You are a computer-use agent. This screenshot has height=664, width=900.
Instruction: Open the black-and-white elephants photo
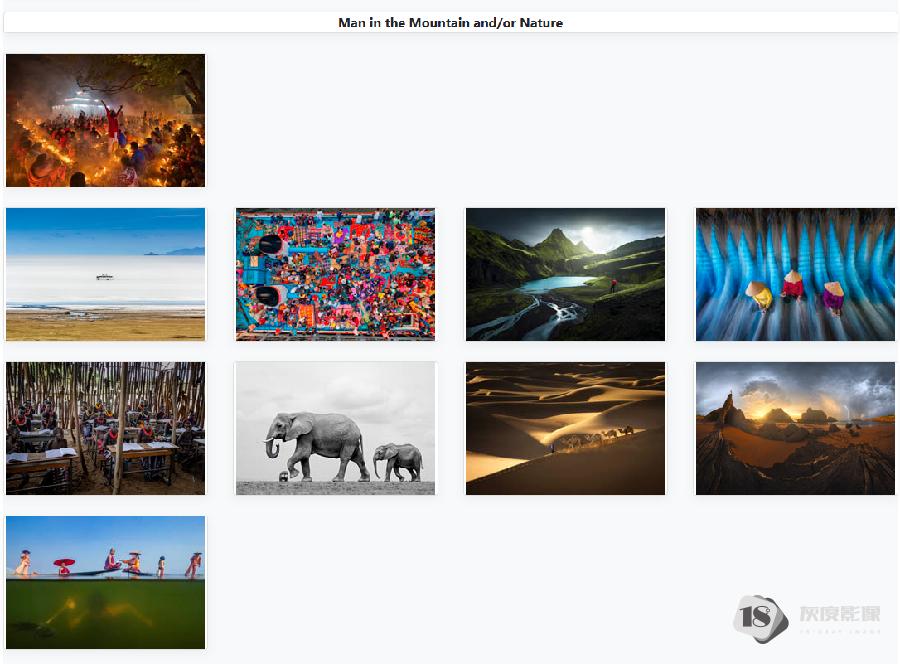335,428
